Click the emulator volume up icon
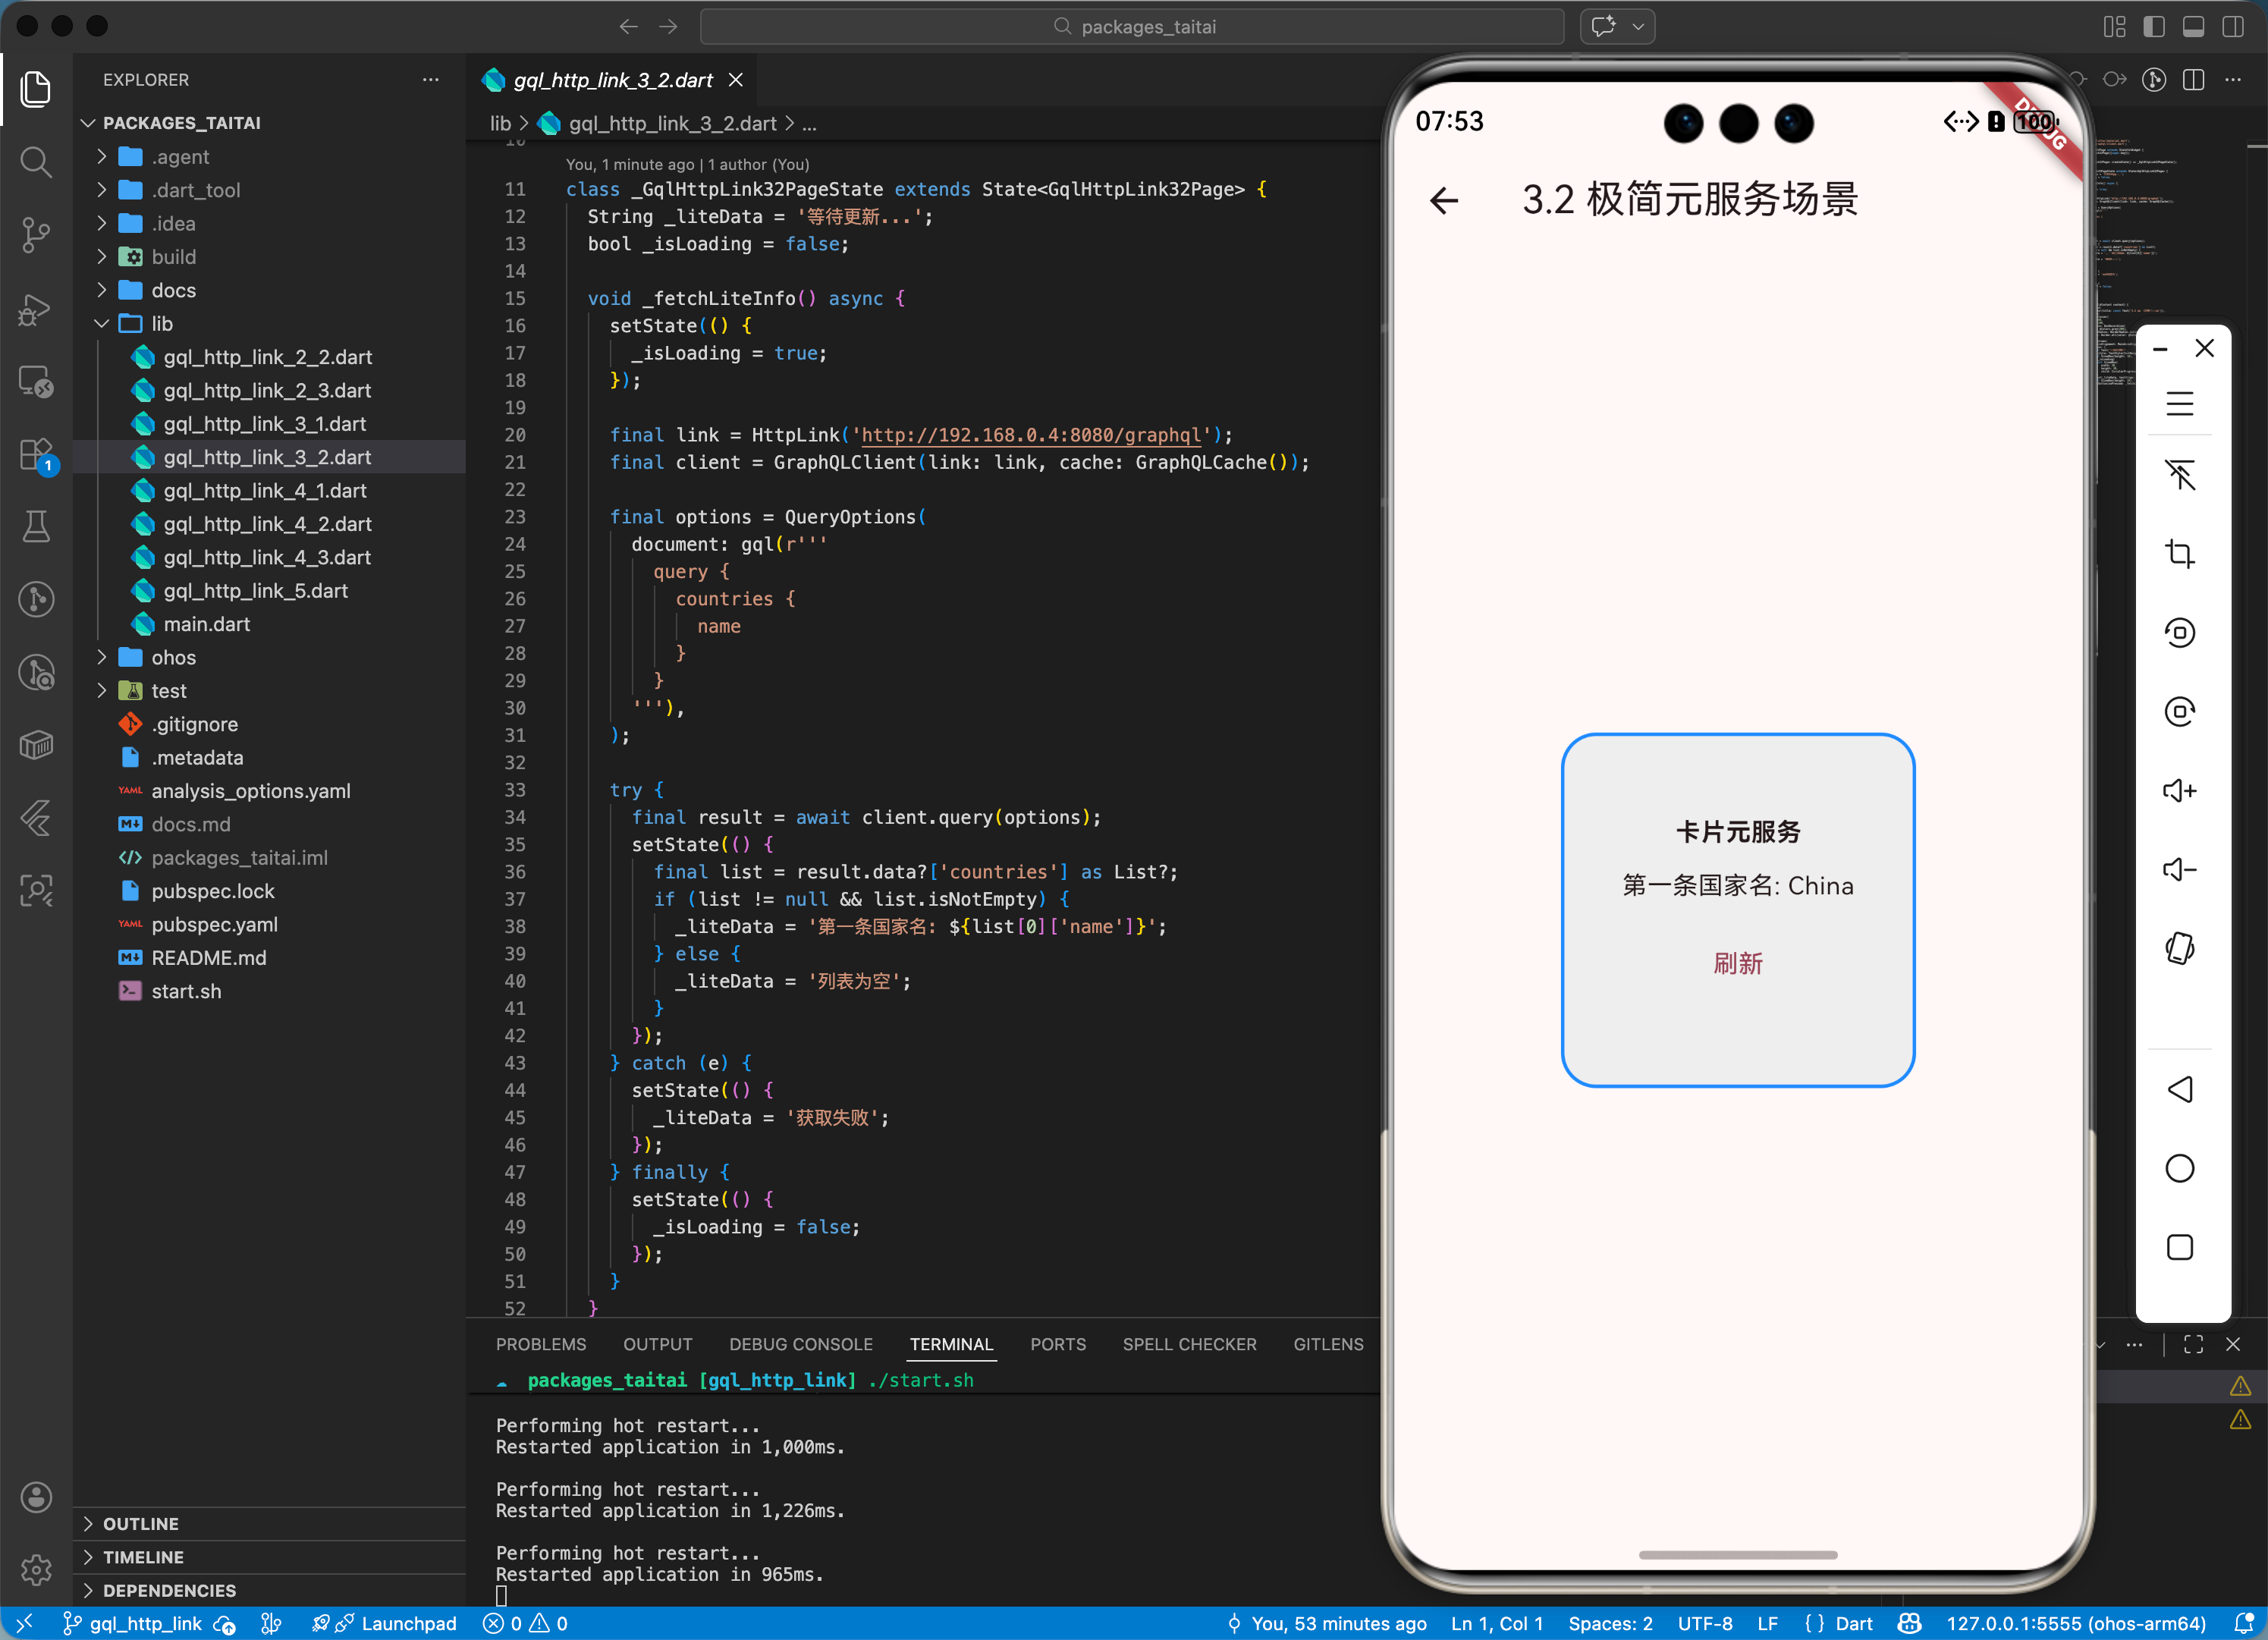The height and width of the screenshot is (1640, 2268). tap(2179, 791)
